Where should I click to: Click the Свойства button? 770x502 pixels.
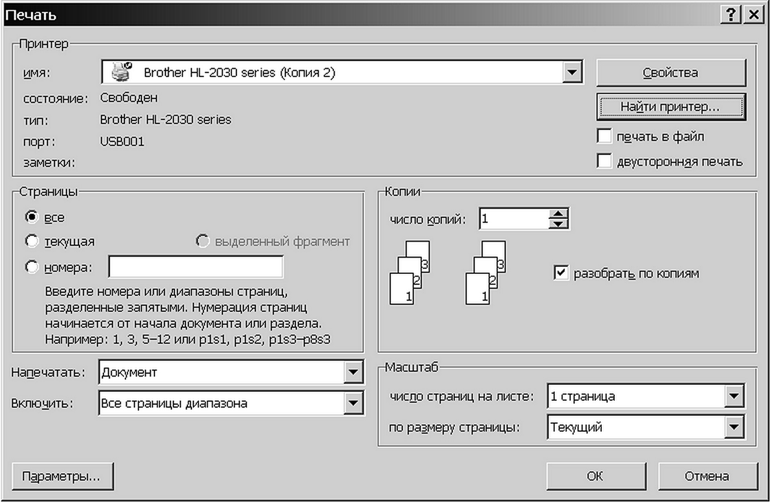(x=671, y=73)
